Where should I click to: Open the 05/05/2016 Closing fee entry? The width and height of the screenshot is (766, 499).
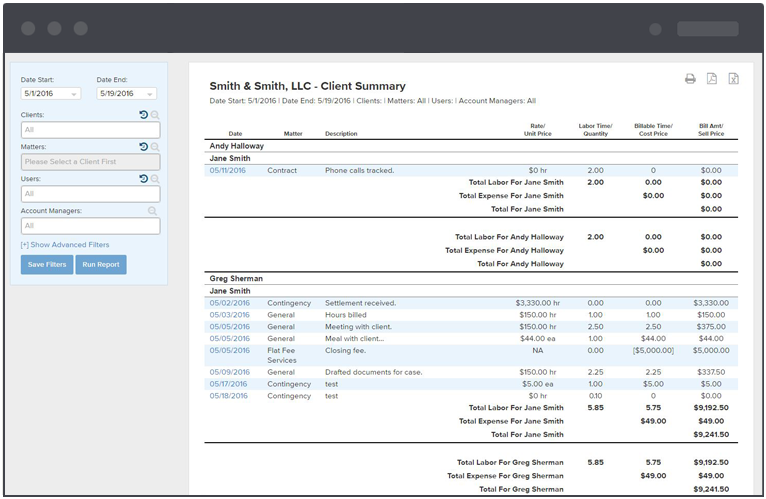(x=230, y=350)
